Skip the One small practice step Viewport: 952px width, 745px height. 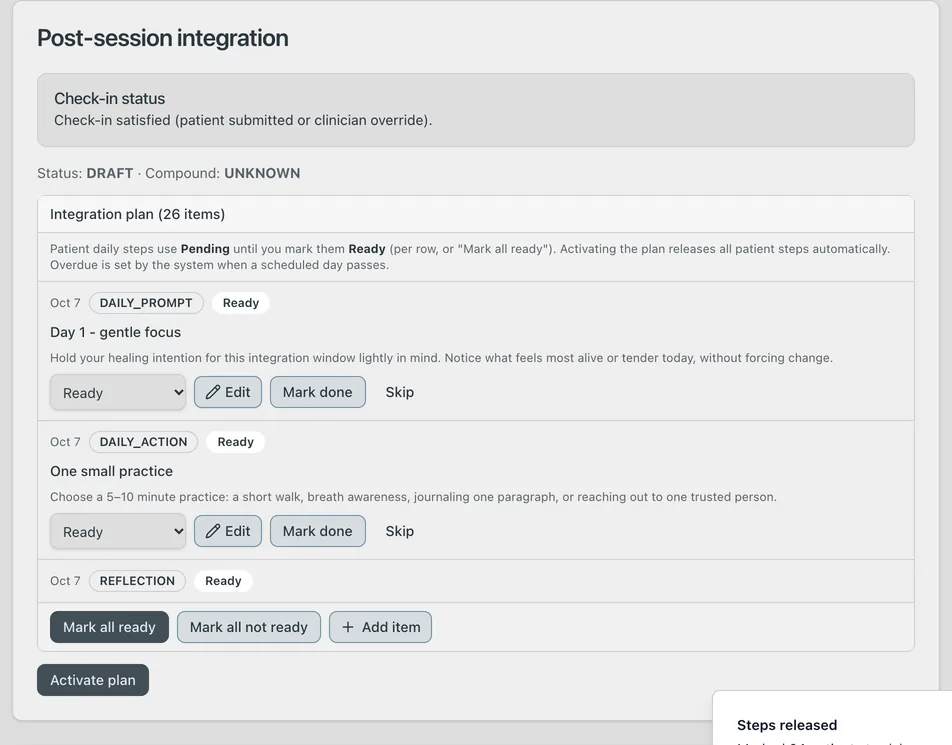(400, 531)
